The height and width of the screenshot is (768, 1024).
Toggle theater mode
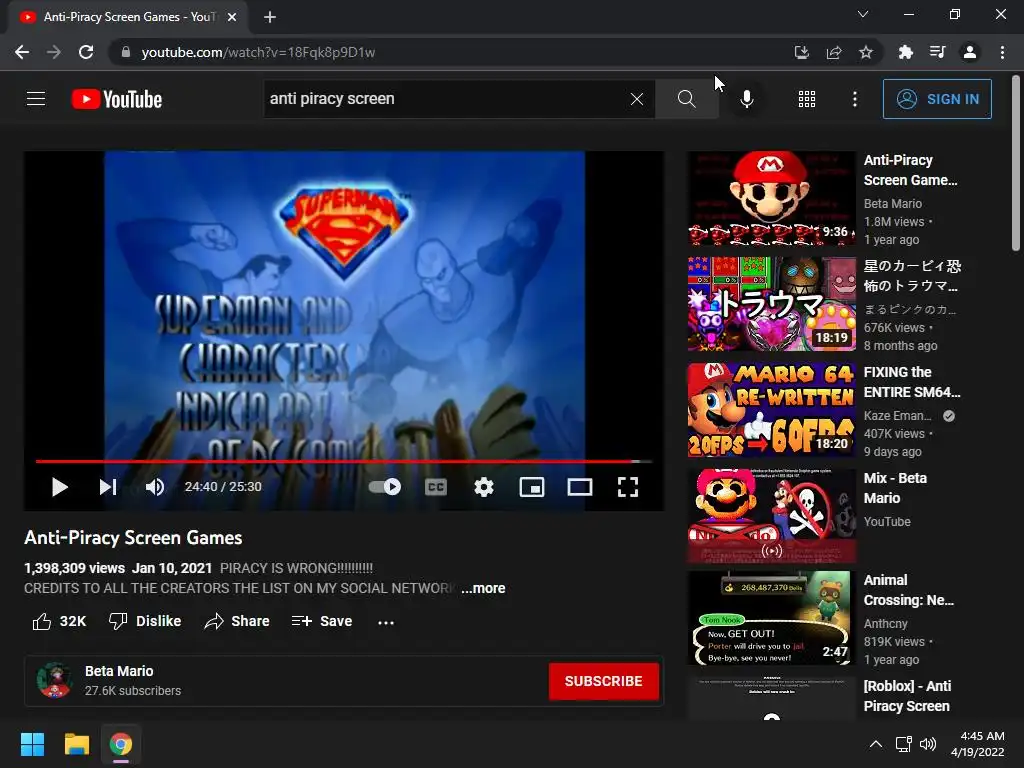pyautogui.click(x=580, y=487)
